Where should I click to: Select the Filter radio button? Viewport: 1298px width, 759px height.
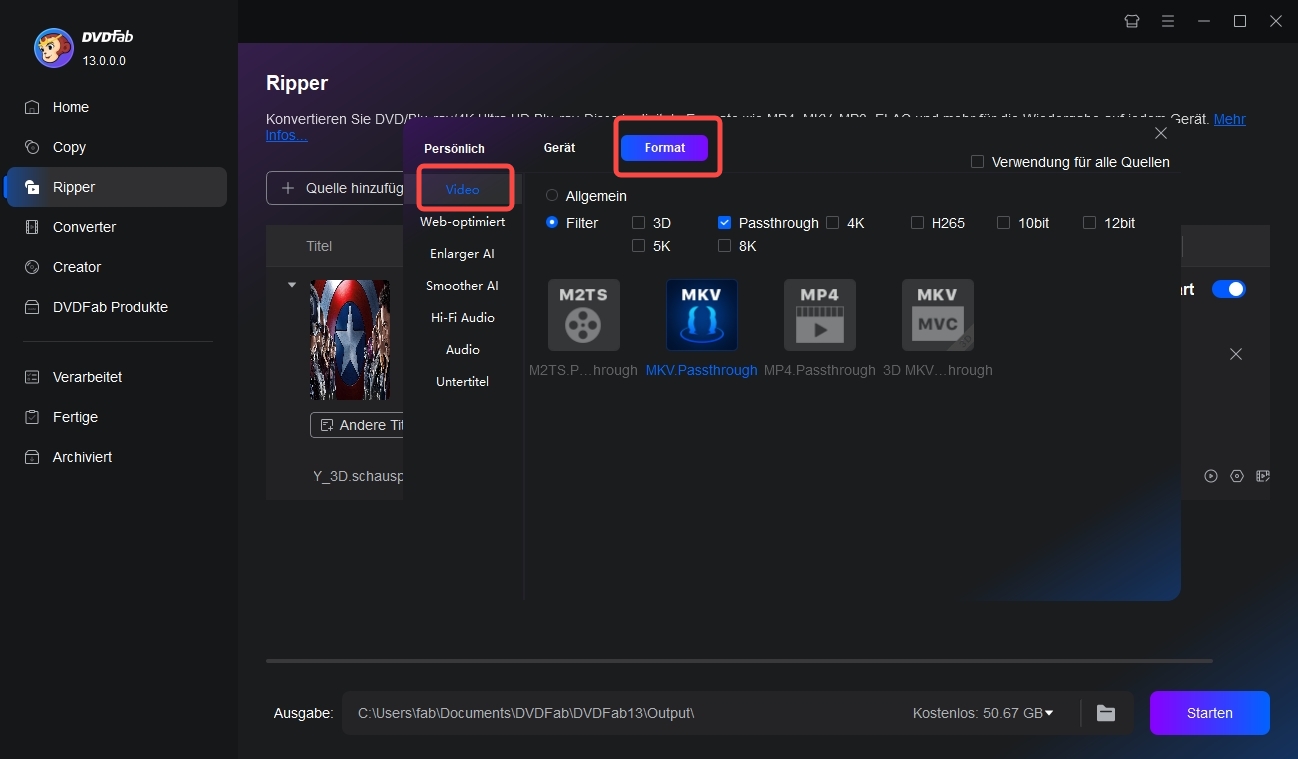point(552,223)
